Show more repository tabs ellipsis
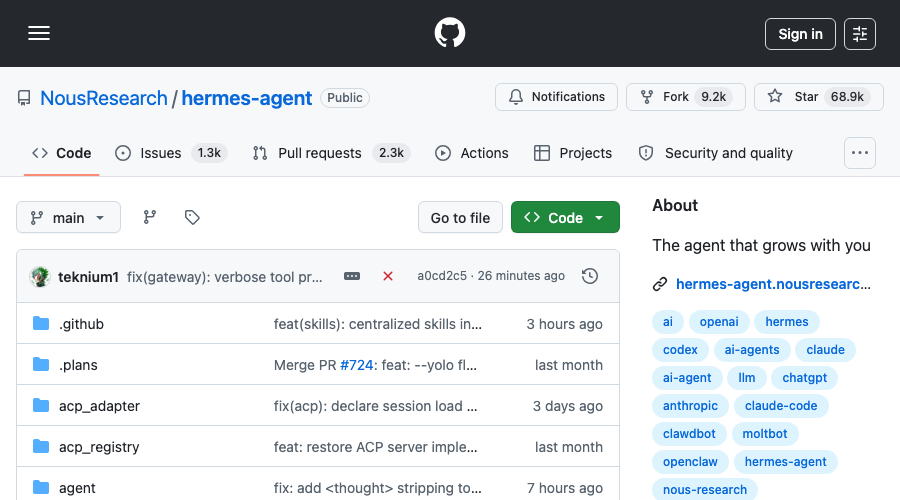Screen dimensions: 900x500 coord(860,153)
